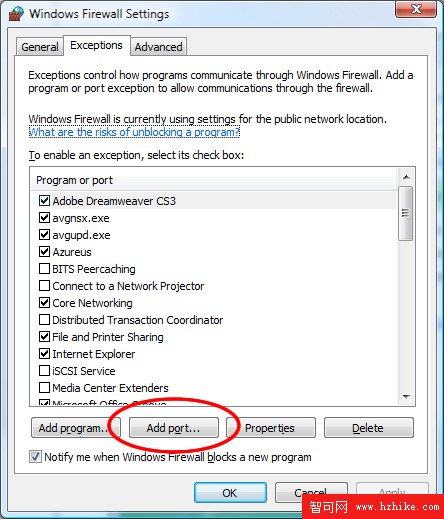Click the Windows Firewall title bar icon

(x=16, y=13)
